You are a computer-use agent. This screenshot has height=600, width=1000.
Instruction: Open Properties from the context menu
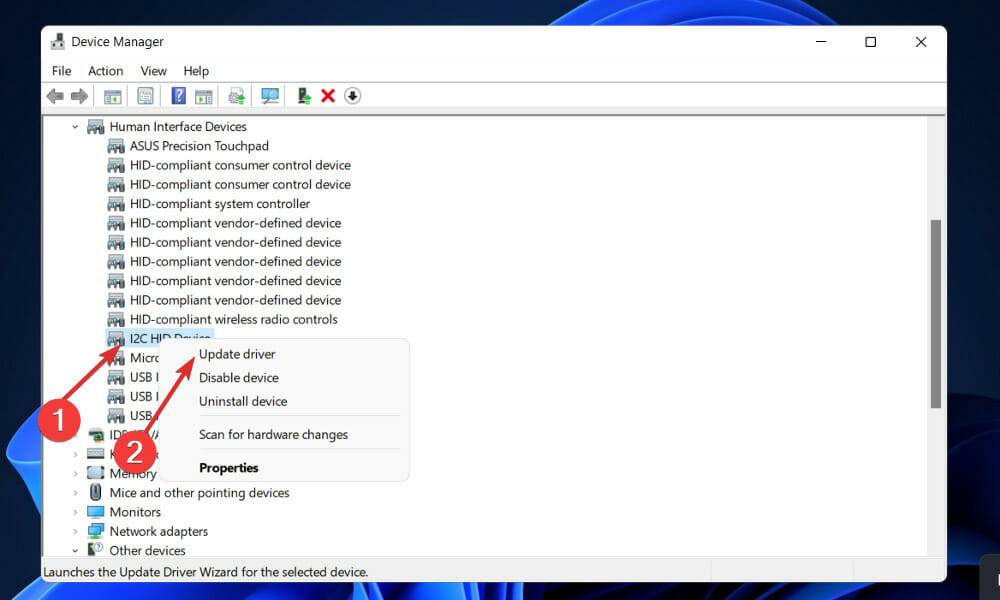pos(228,468)
